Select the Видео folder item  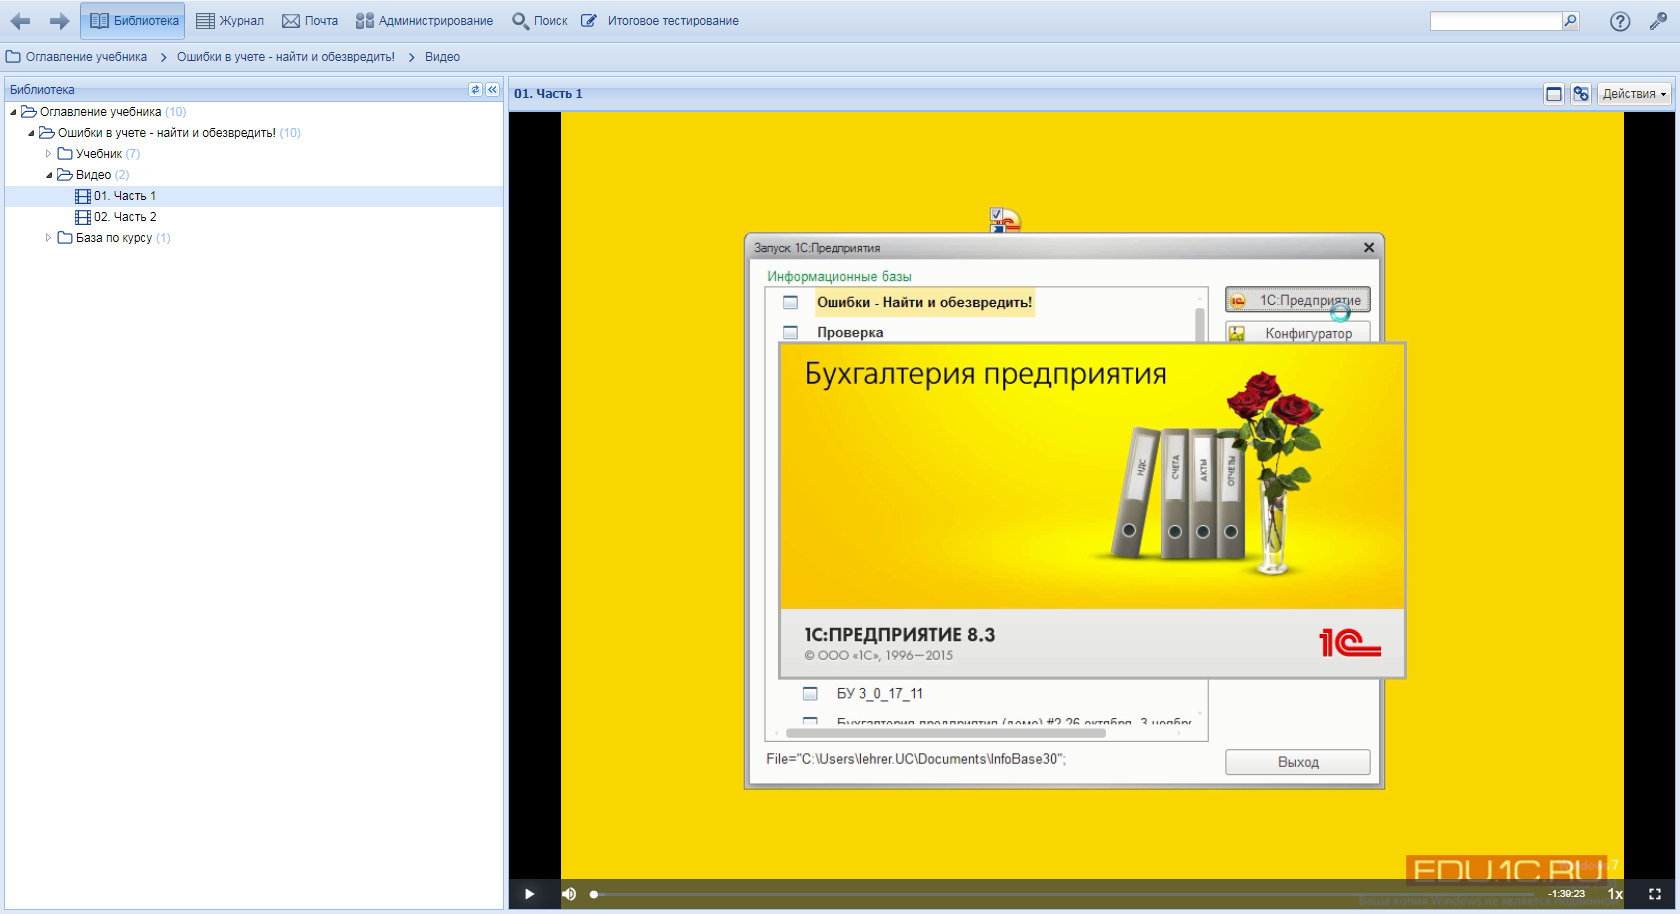[x=93, y=175]
